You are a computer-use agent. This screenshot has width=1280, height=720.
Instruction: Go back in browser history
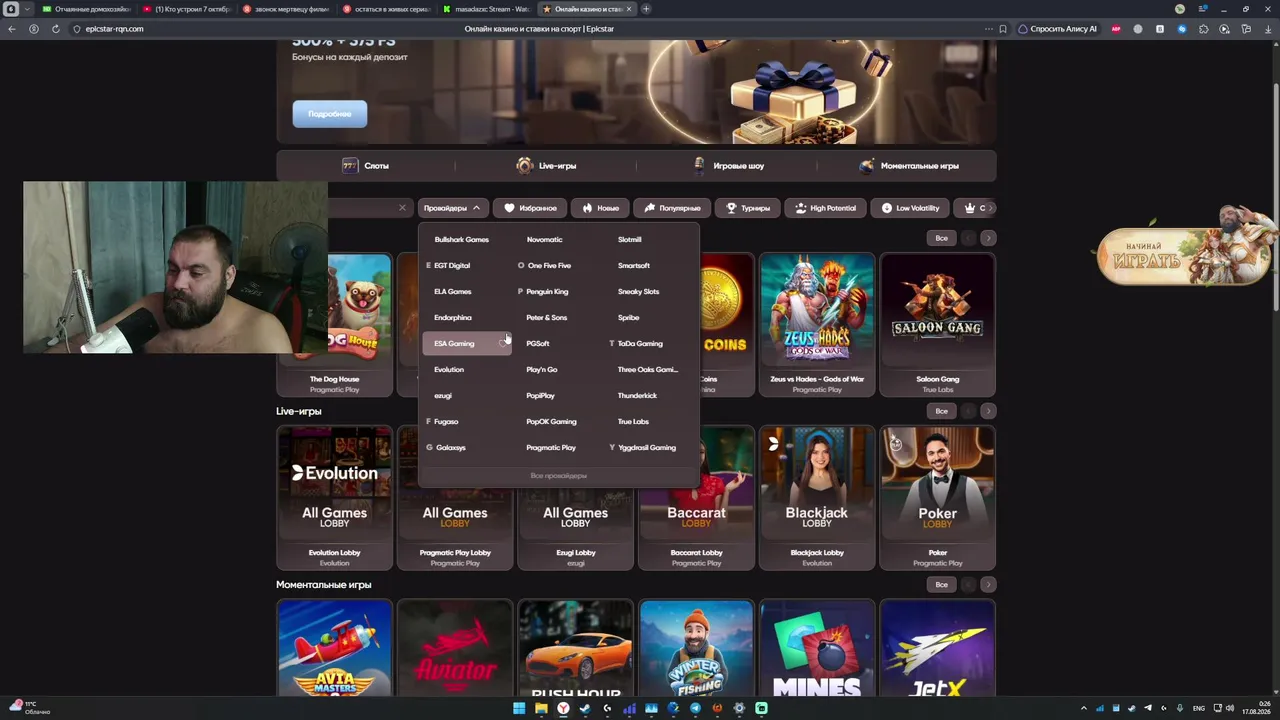tap(12, 29)
